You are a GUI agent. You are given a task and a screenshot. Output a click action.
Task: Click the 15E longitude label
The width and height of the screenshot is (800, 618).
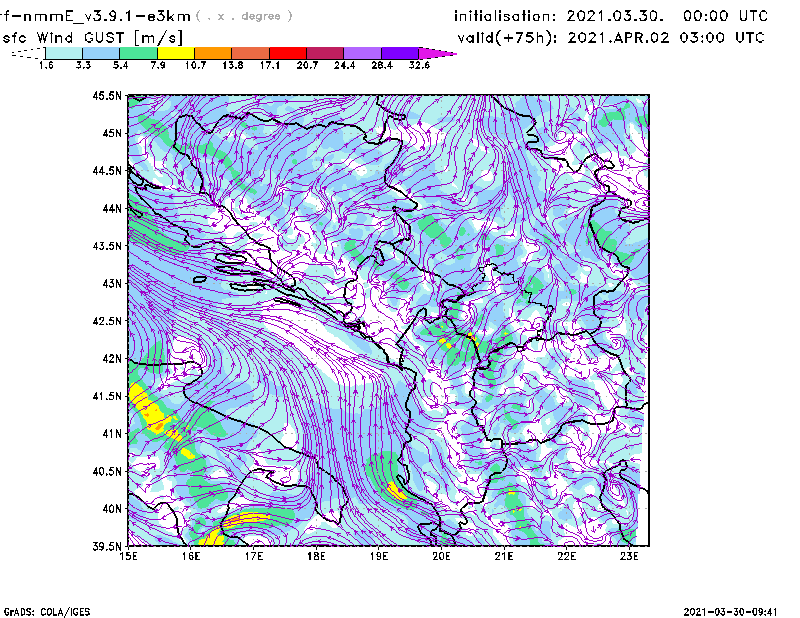click(128, 556)
